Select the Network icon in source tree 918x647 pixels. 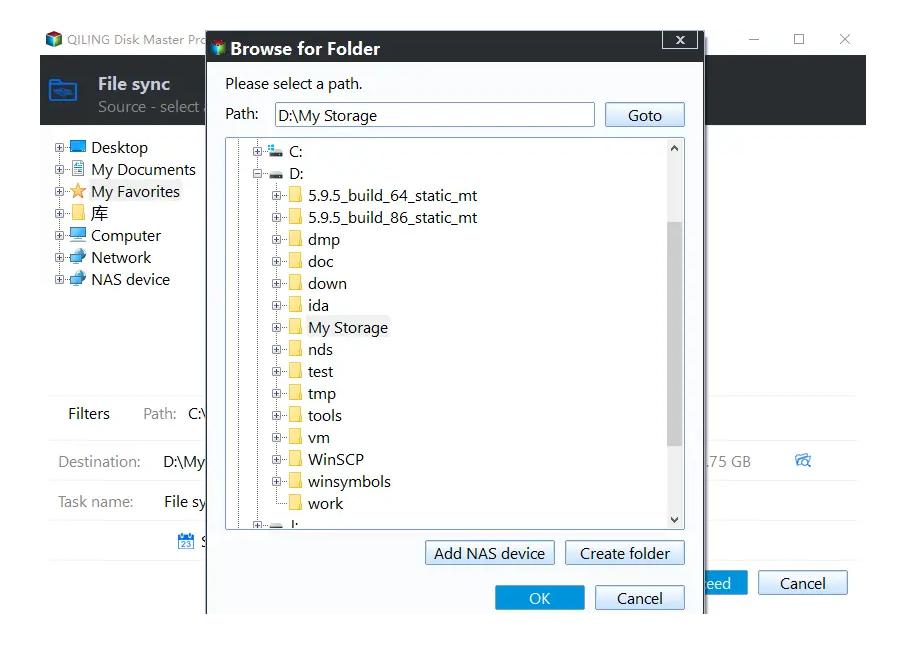pyautogui.click(x=78, y=258)
